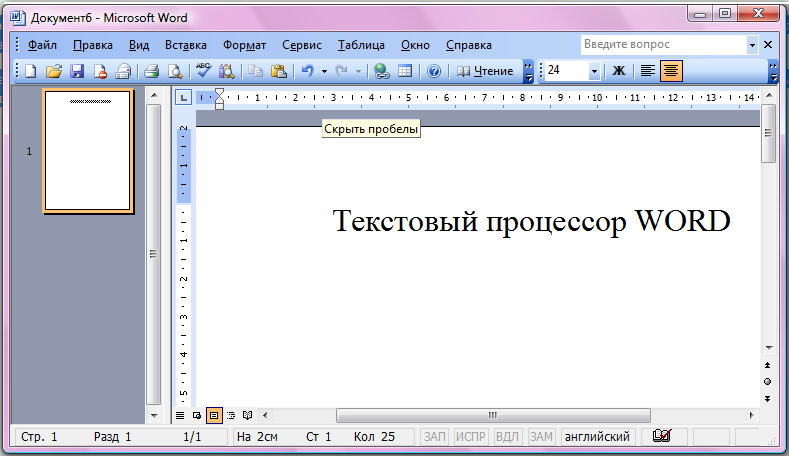Toggle ВДЛ extend selection indicator
Image resolution: width=789 pixels, height=456 pixels.
(x=507, y=436)
